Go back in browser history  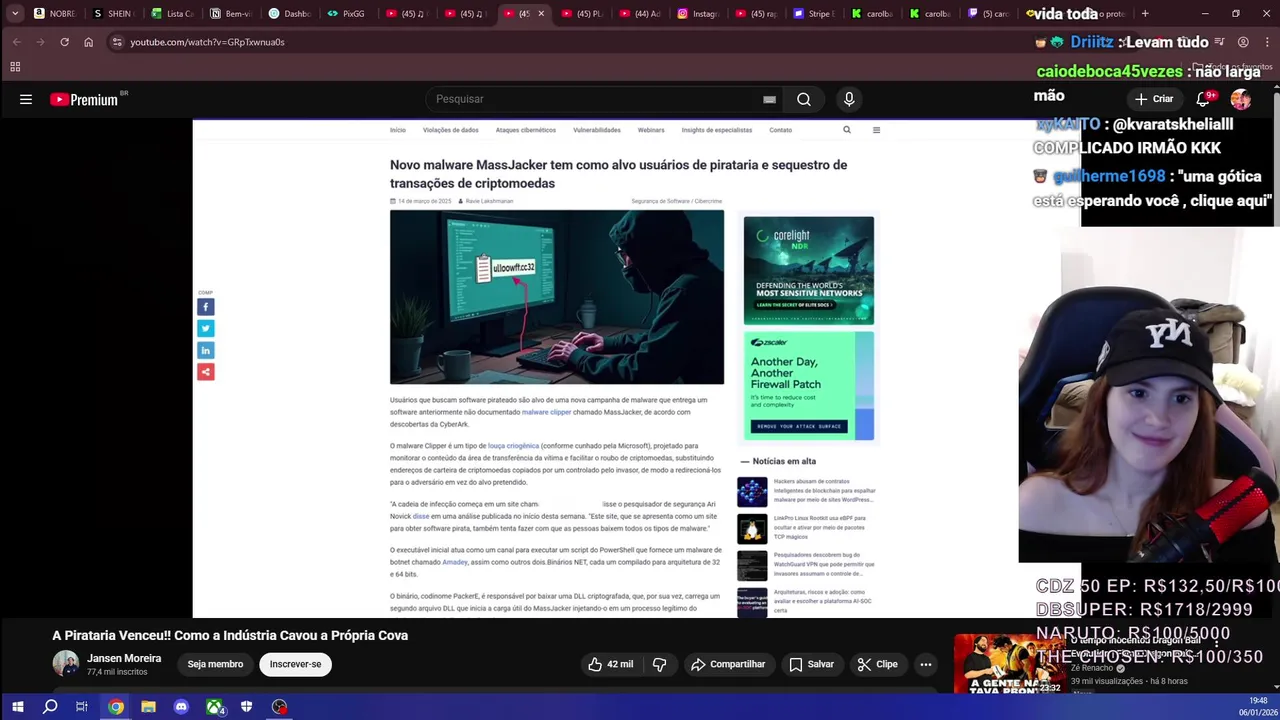[x=17, y=42]
